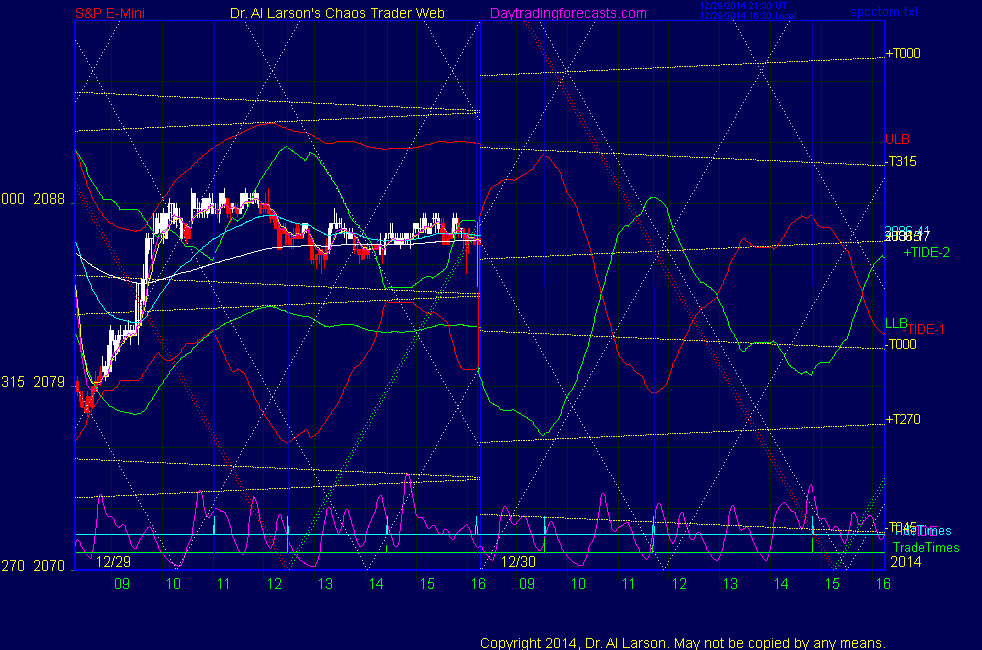Click hour '16' under the 12/30 session
The image size is (982, 650).
coord(883,584)
